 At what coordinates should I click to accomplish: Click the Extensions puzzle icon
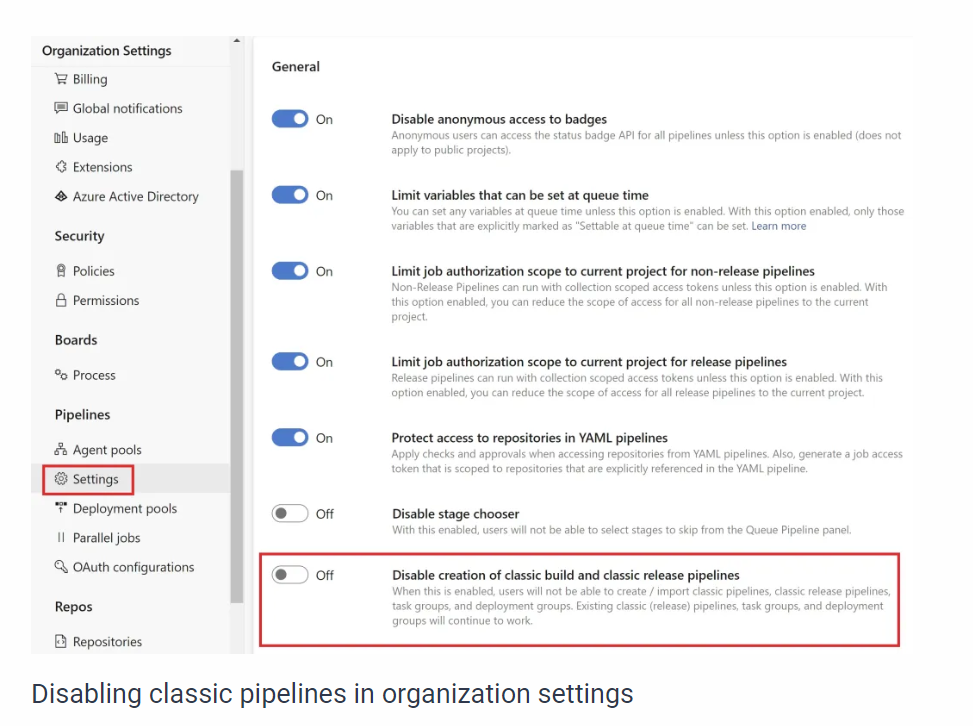pos(61,167)
